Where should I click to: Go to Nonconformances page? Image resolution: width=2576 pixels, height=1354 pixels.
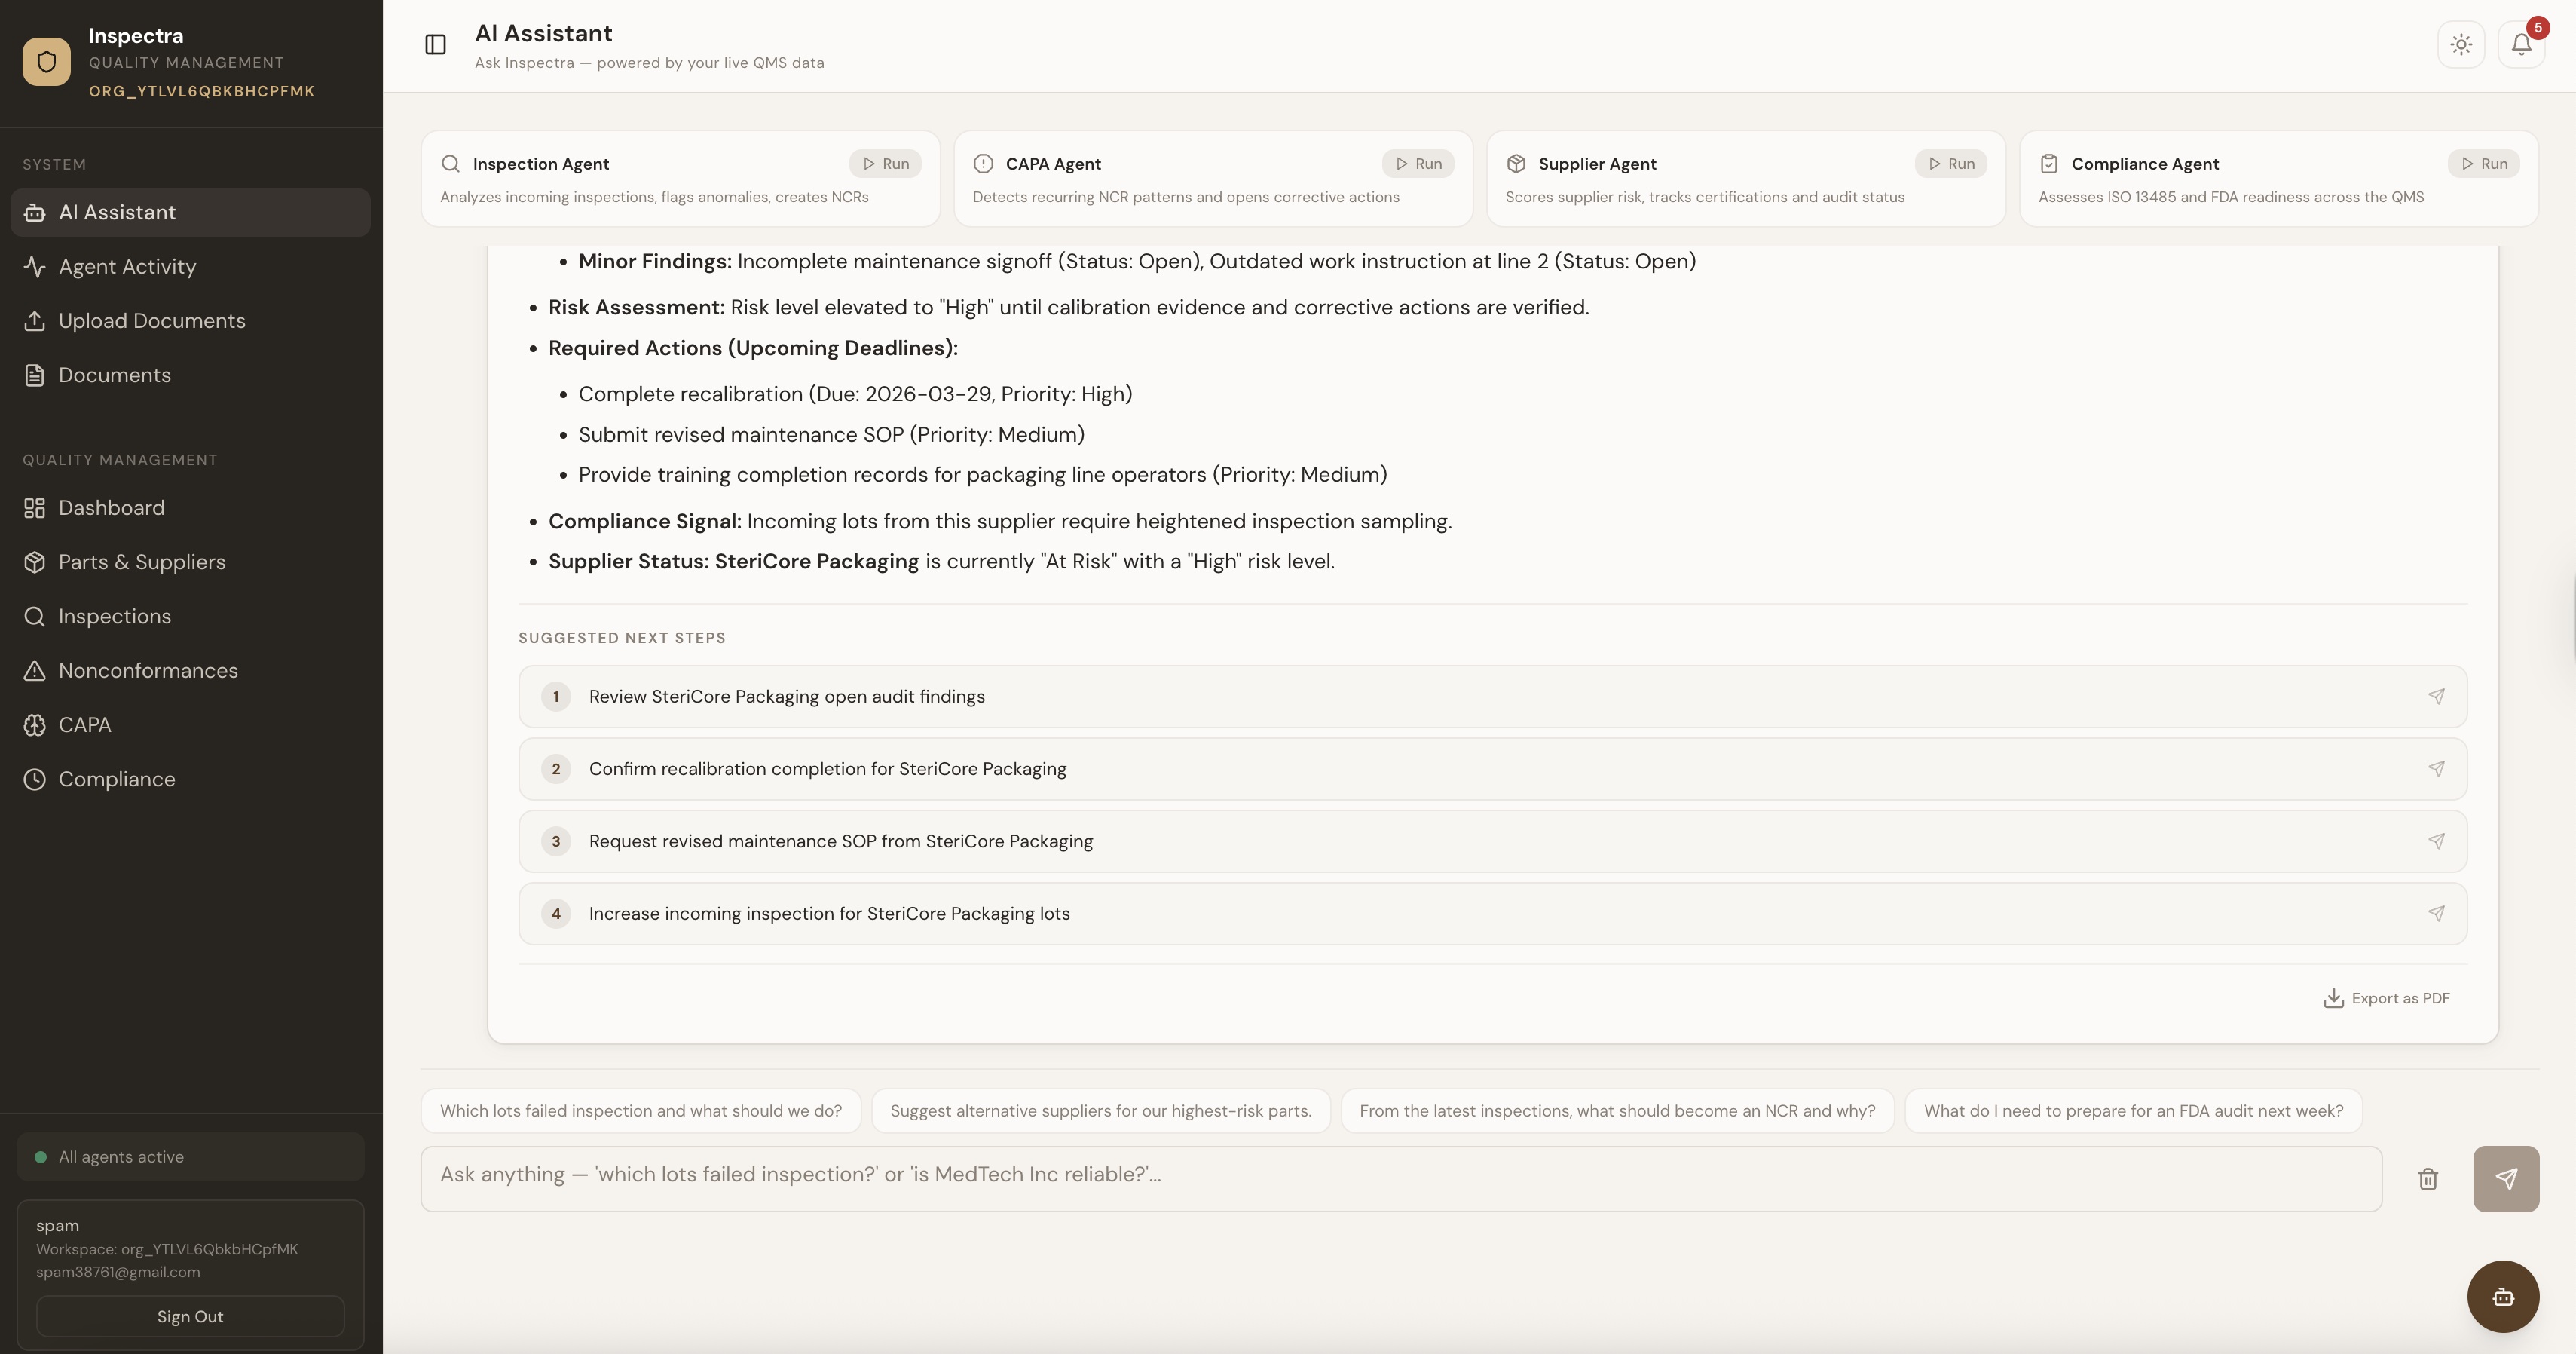[148, 671]
